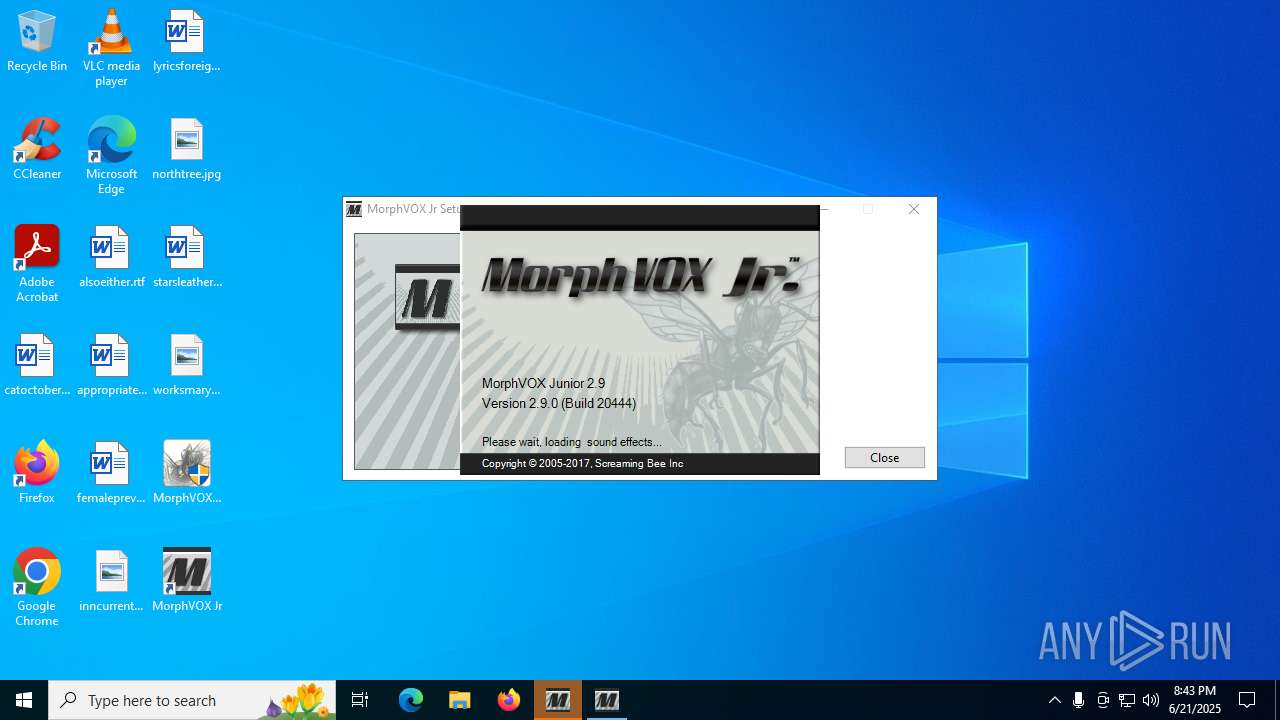Show hidden system tray icons
The width and height of the screenshot is (1280, 720).
tap(1054, 700)
